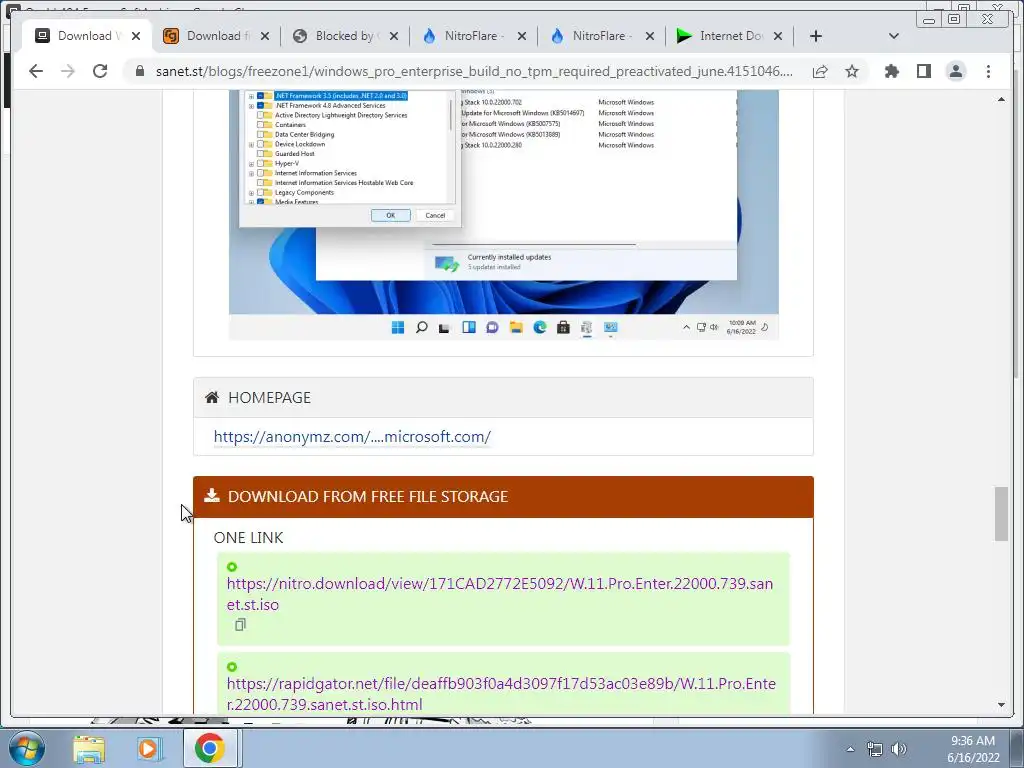Click the Download From Free File Storage header
Screen dimensions: 1024x768
coord(503,496)
